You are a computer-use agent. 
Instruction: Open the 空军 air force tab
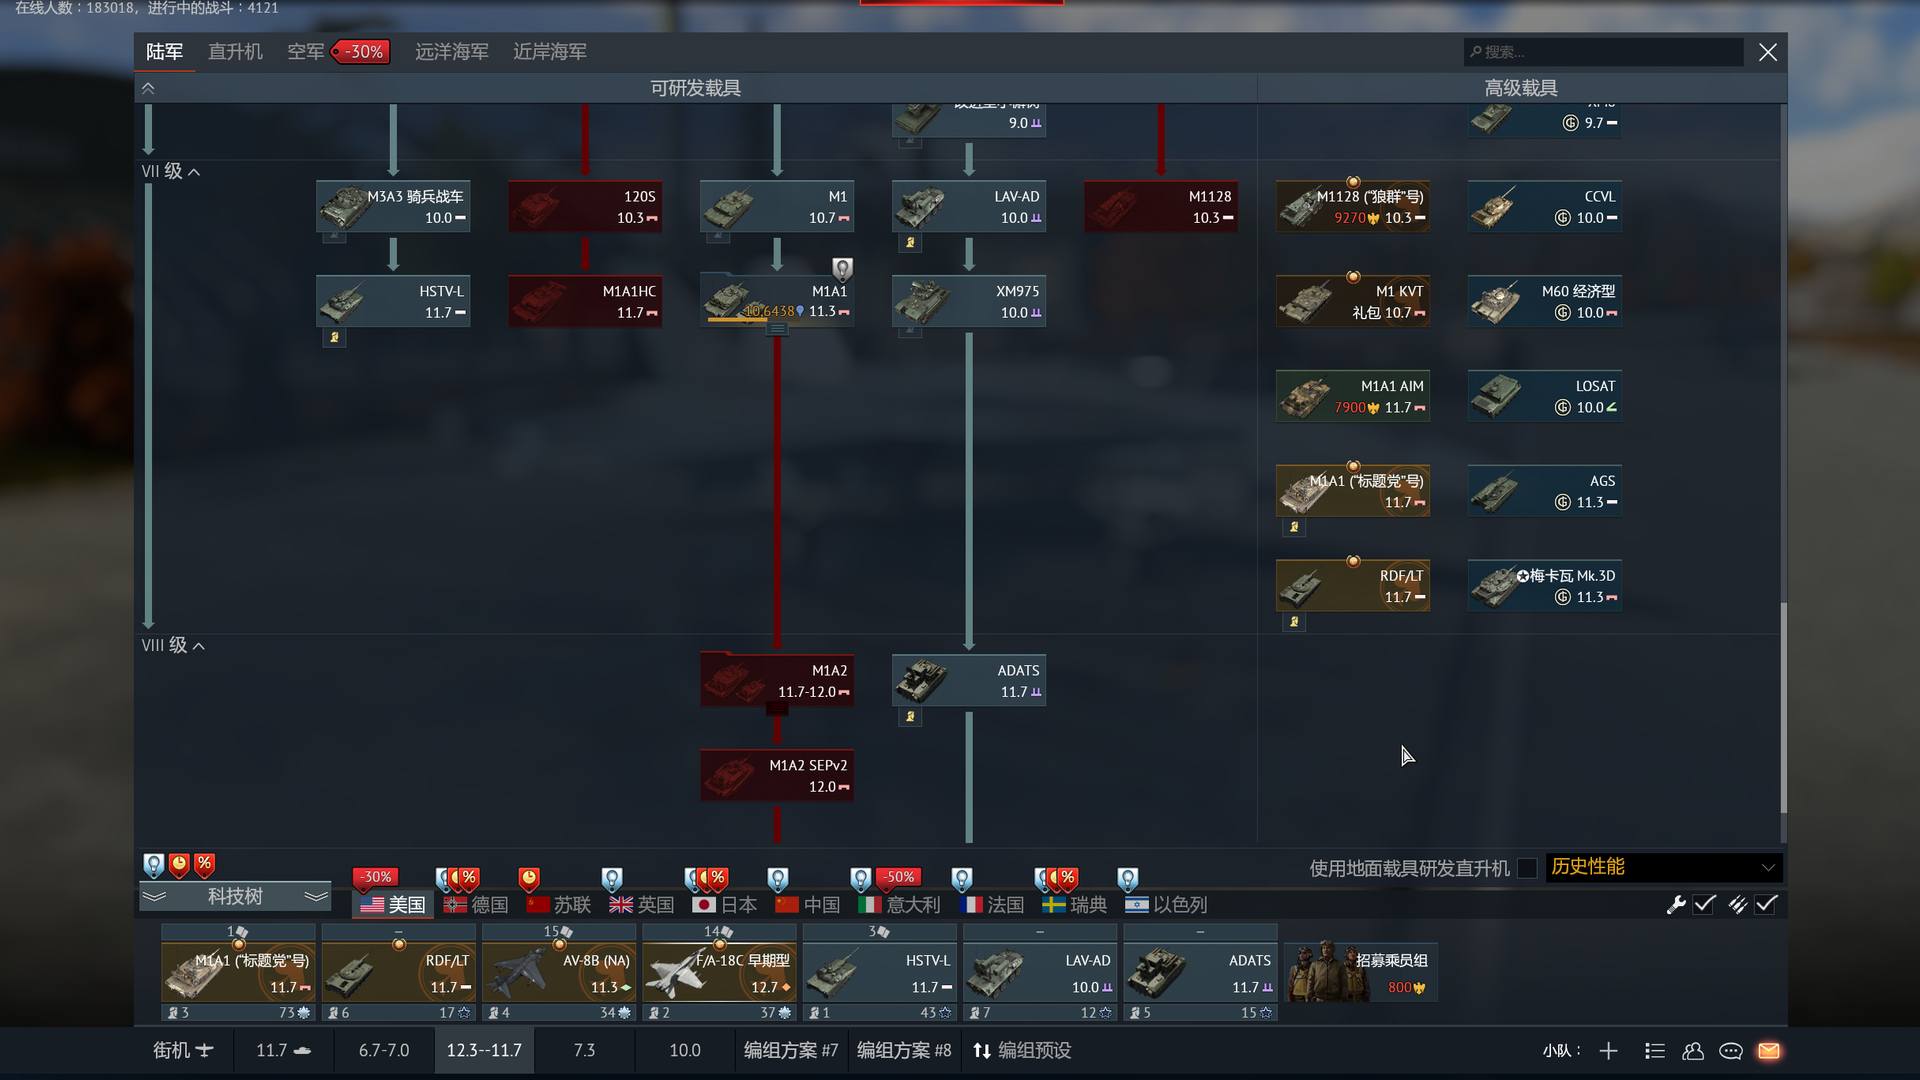(305, 51)
